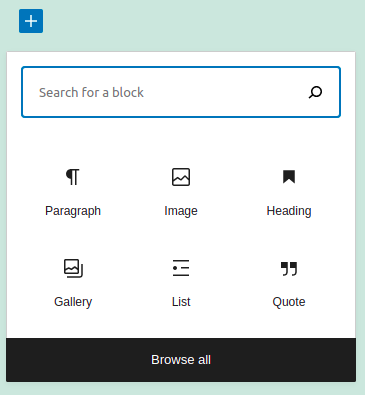Click the Paragraph label text
This screenshot has width=365, height=395.
tap(73, 211)
